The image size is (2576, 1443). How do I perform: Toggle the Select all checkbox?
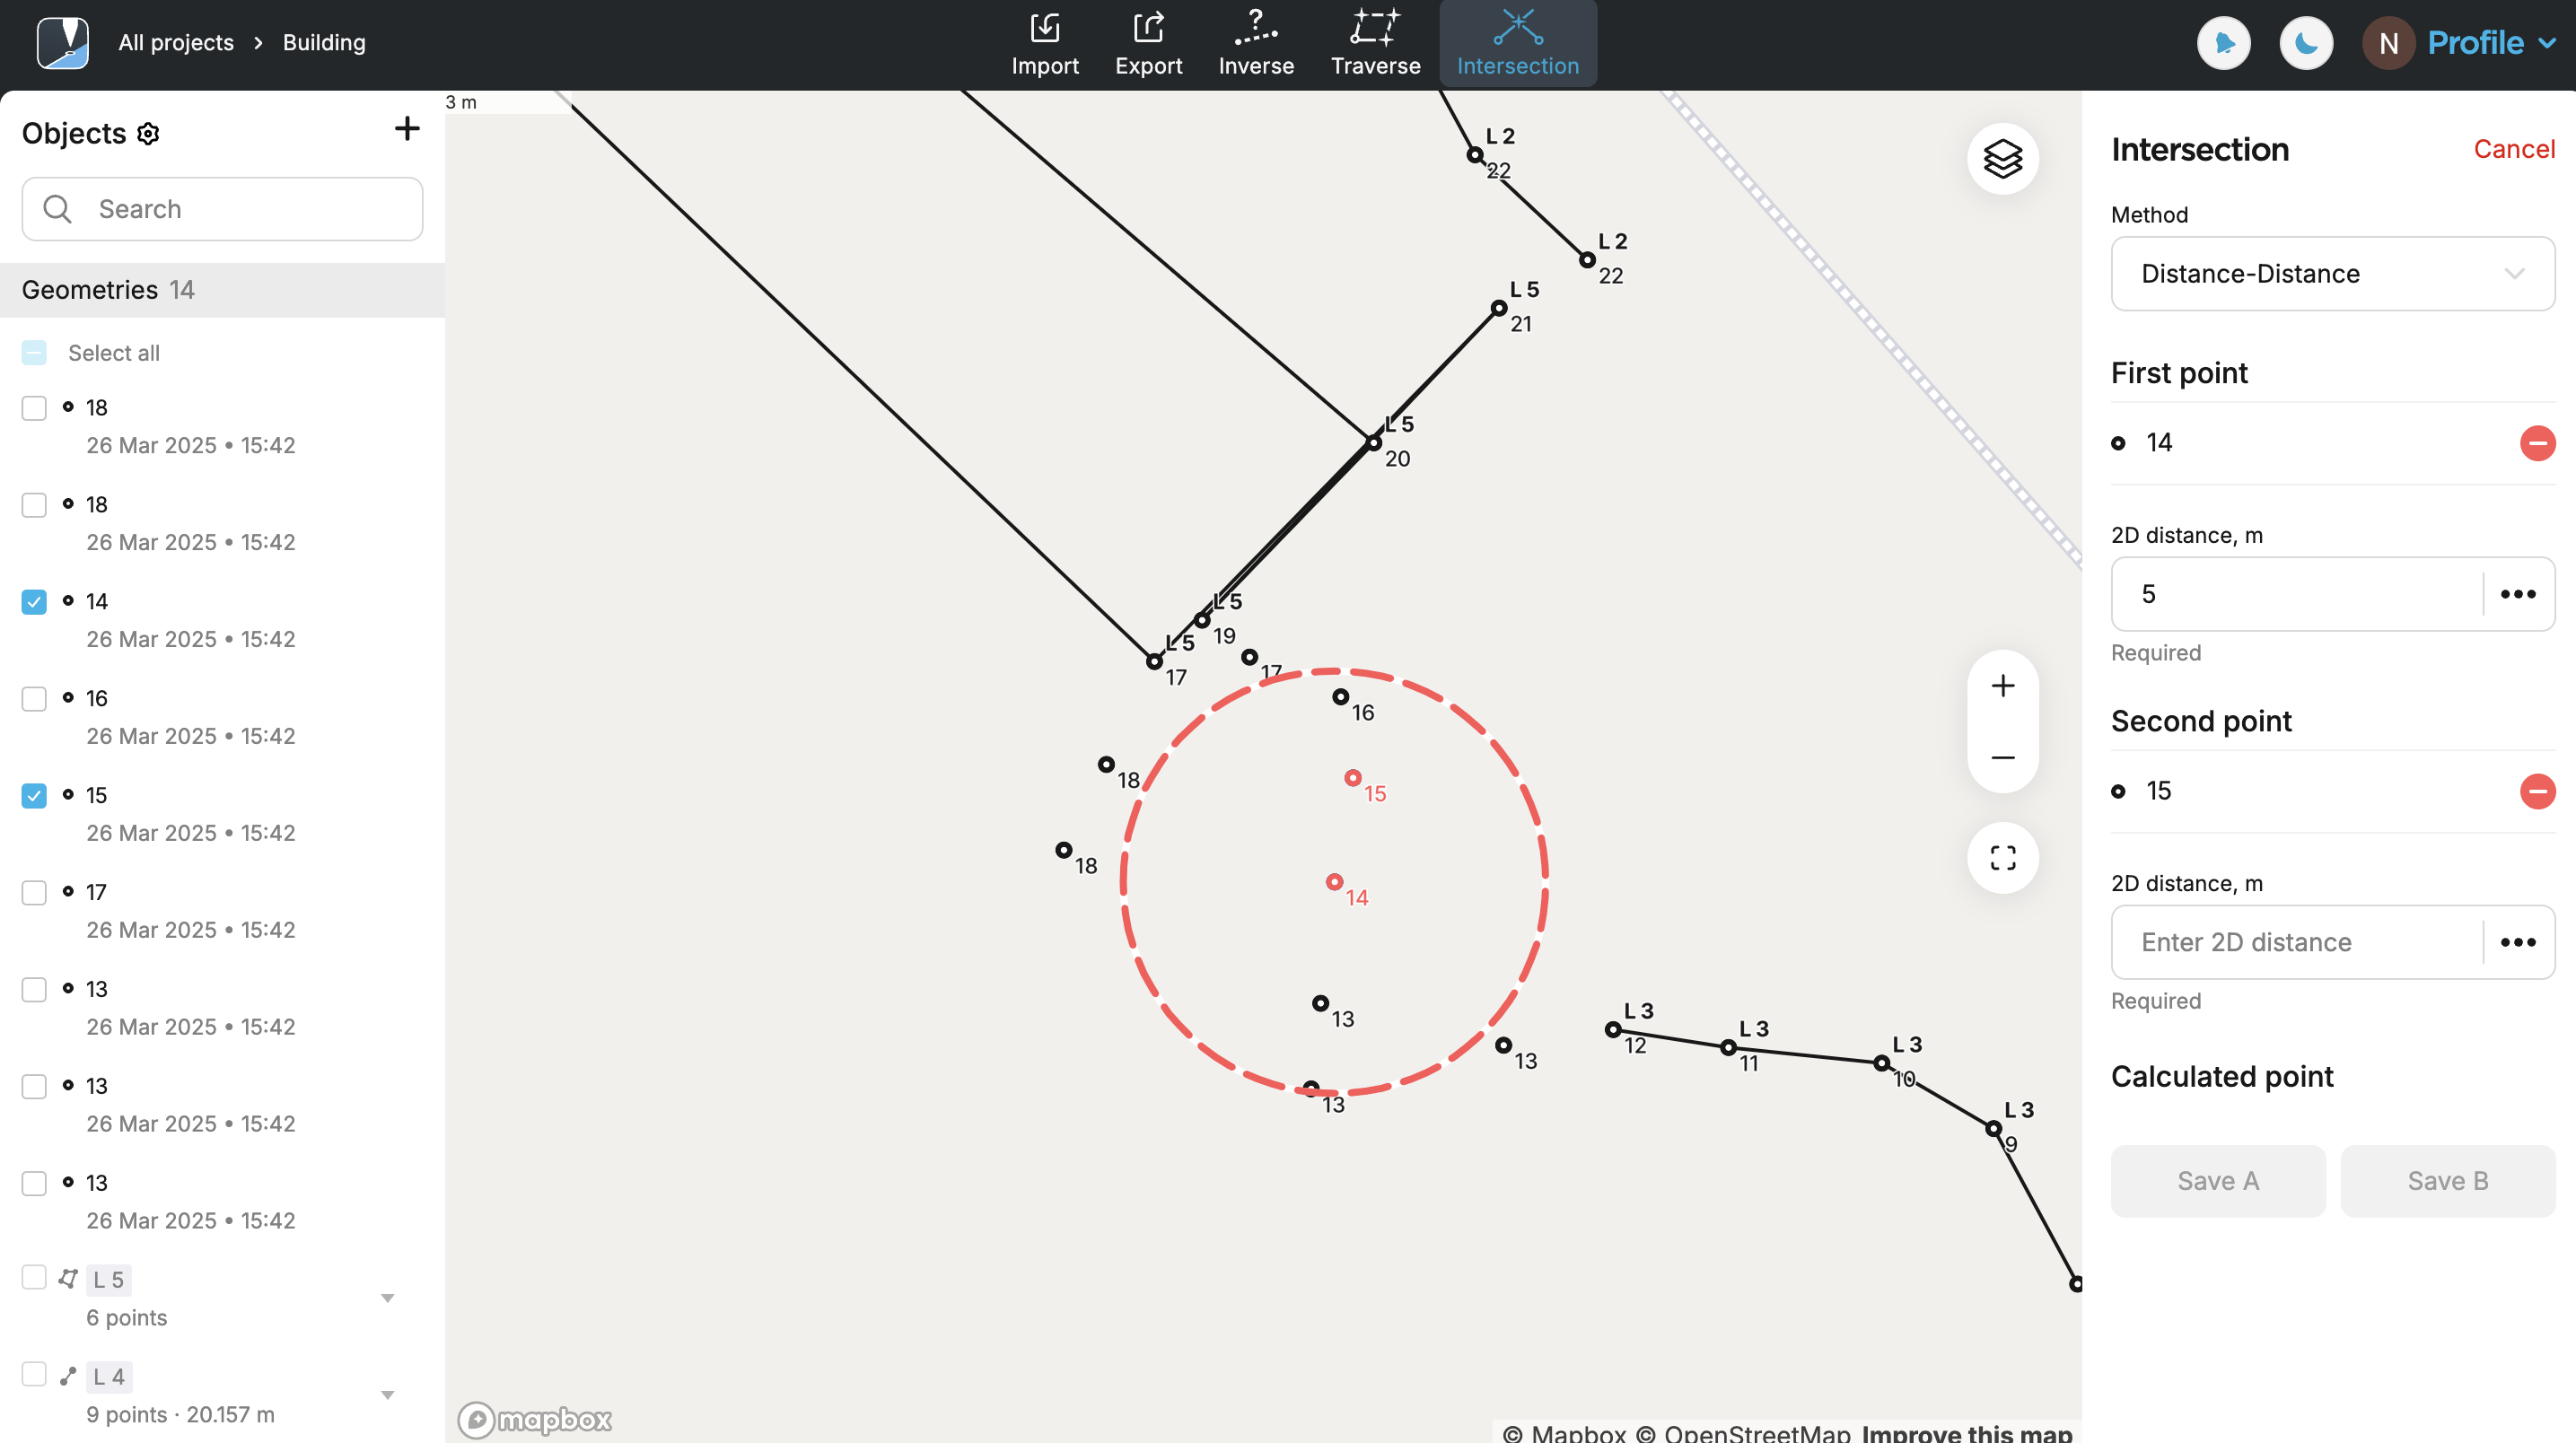[x=34, y=353]
